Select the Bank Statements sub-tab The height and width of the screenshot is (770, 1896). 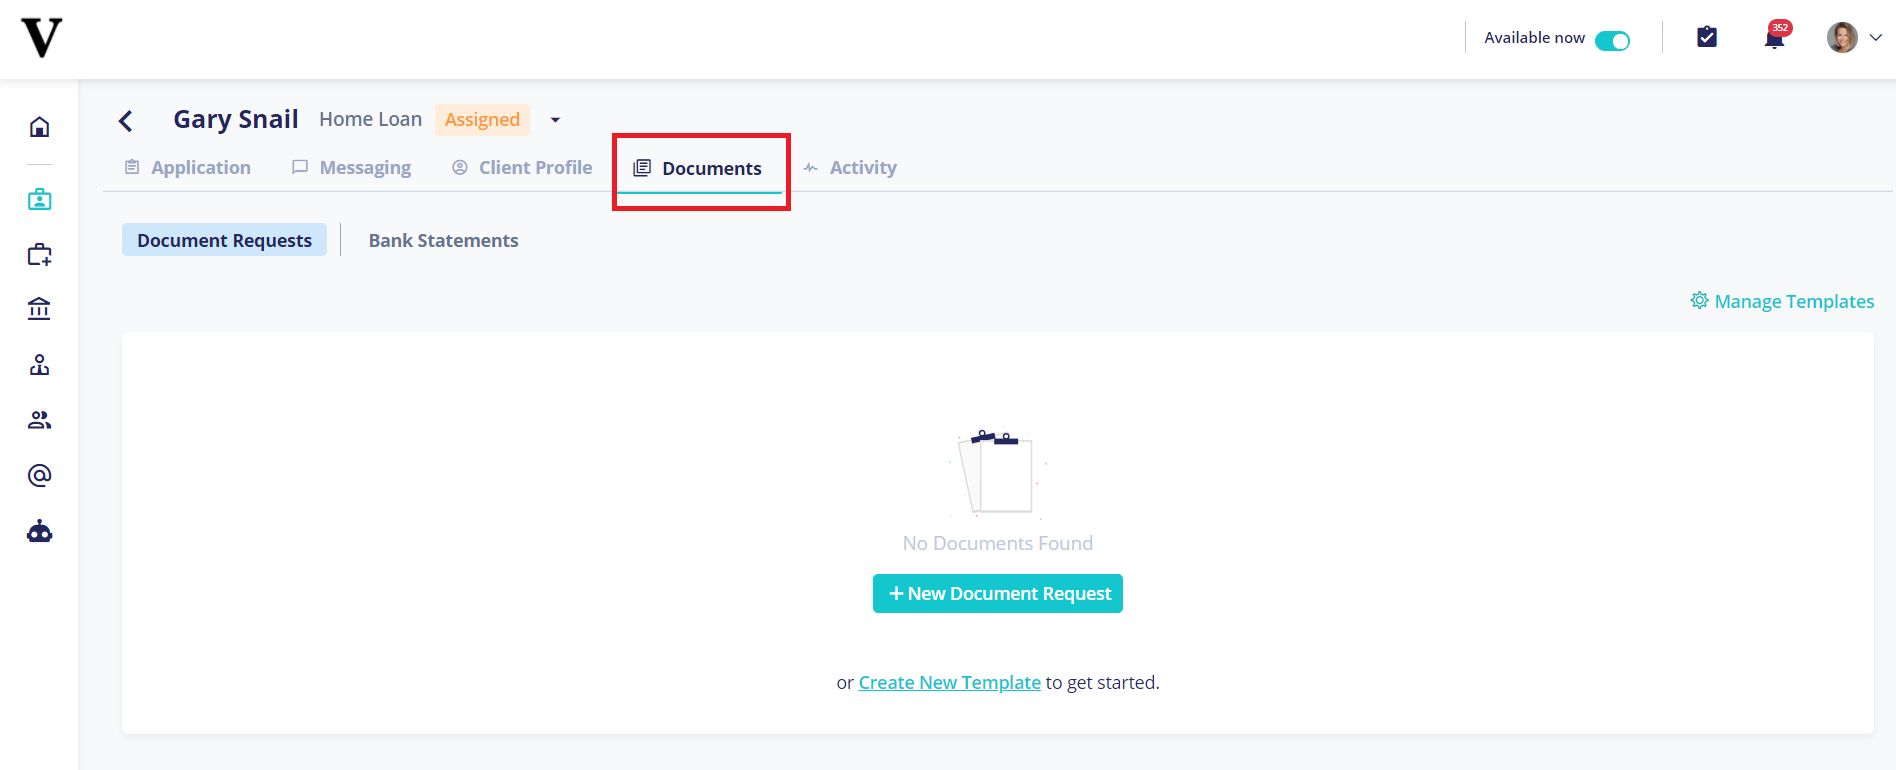pos(443,241)
